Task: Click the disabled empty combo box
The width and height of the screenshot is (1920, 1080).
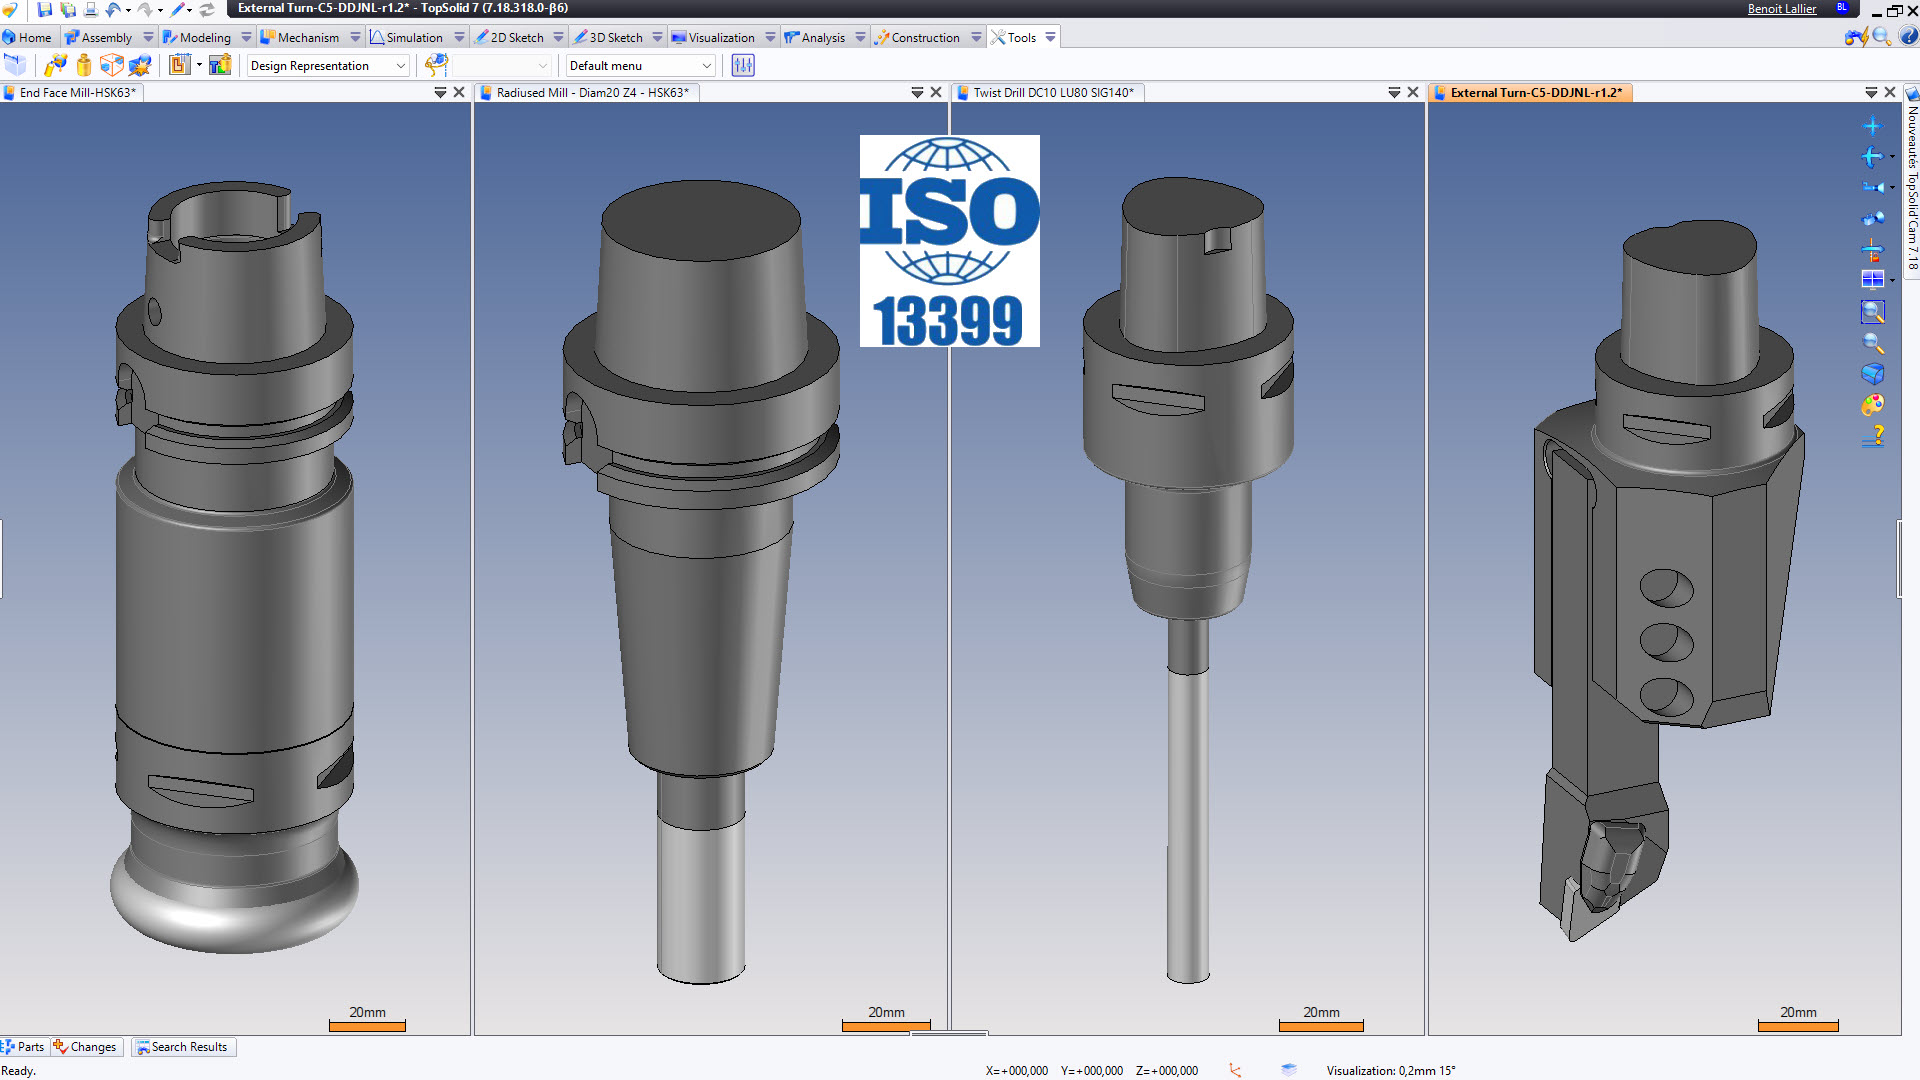Action: tap(503, 66)
